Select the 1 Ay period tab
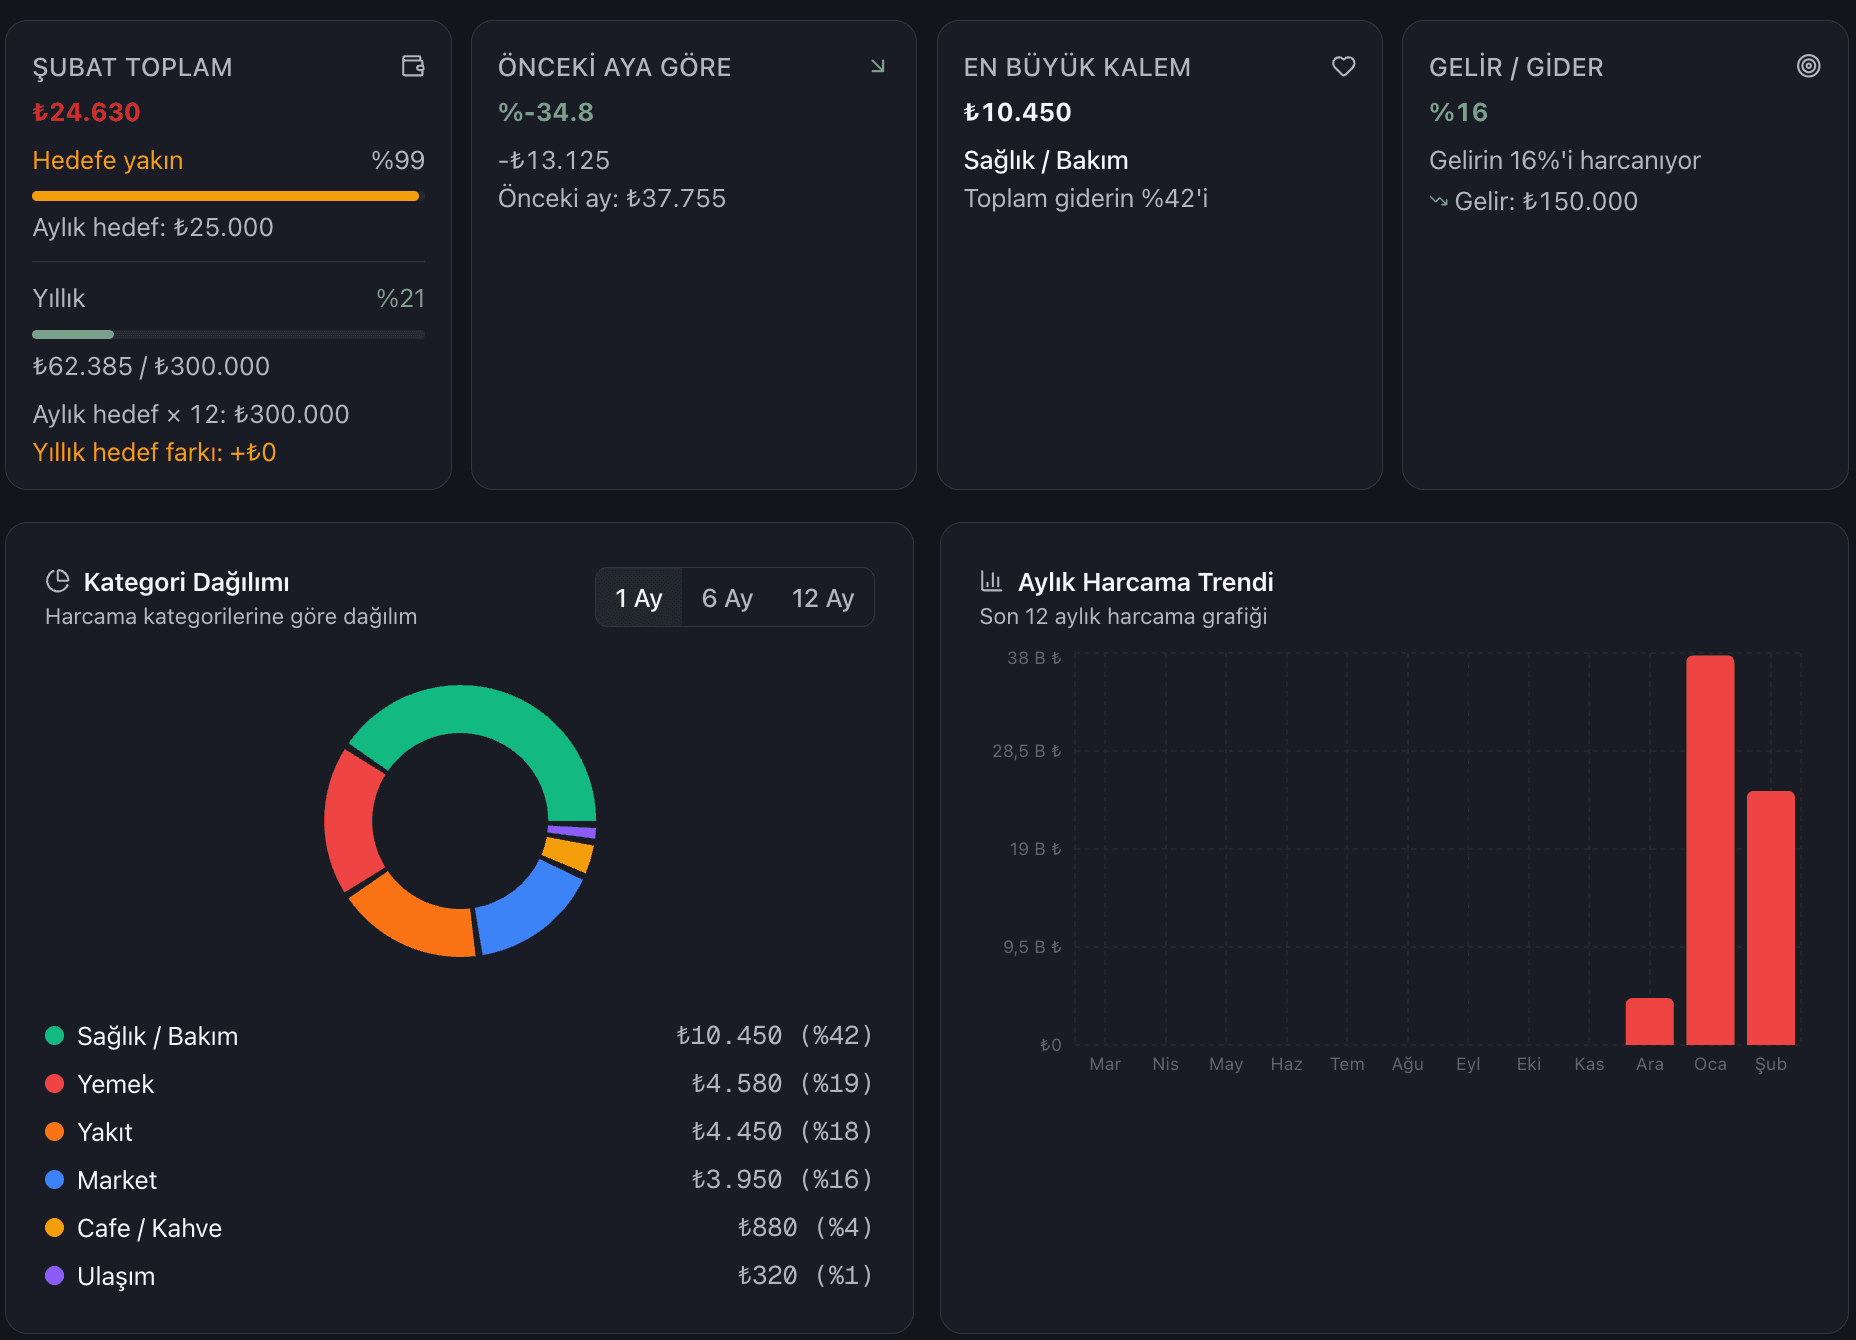The height and width of the screenshot is (1340, 1856). [638, 598]
